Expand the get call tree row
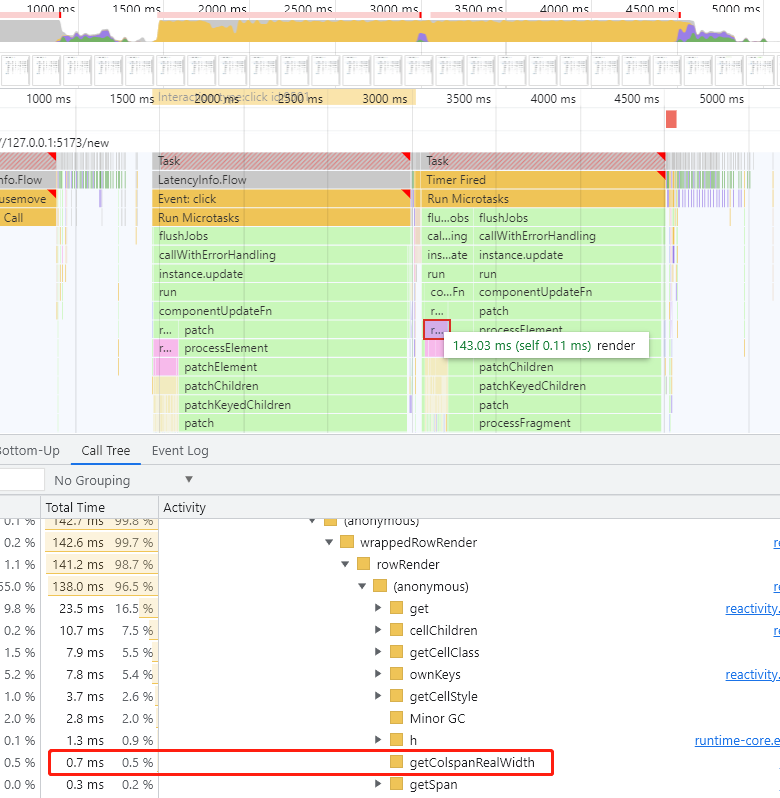Screen dimensions: 780x798 coord(378,608)
